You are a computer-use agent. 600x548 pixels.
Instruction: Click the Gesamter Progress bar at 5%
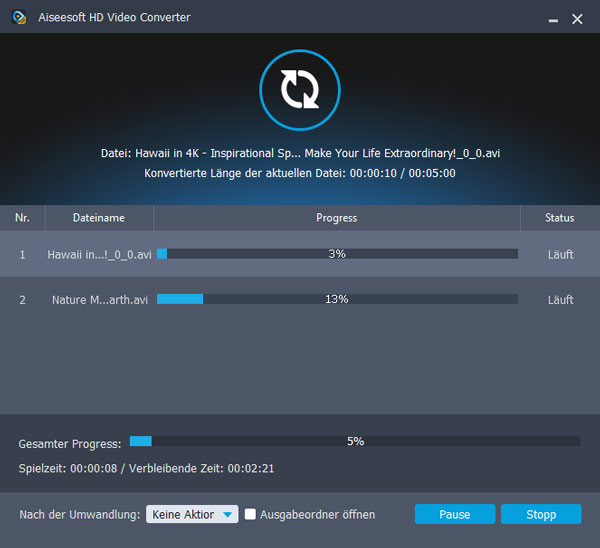[x=355, y=441]
